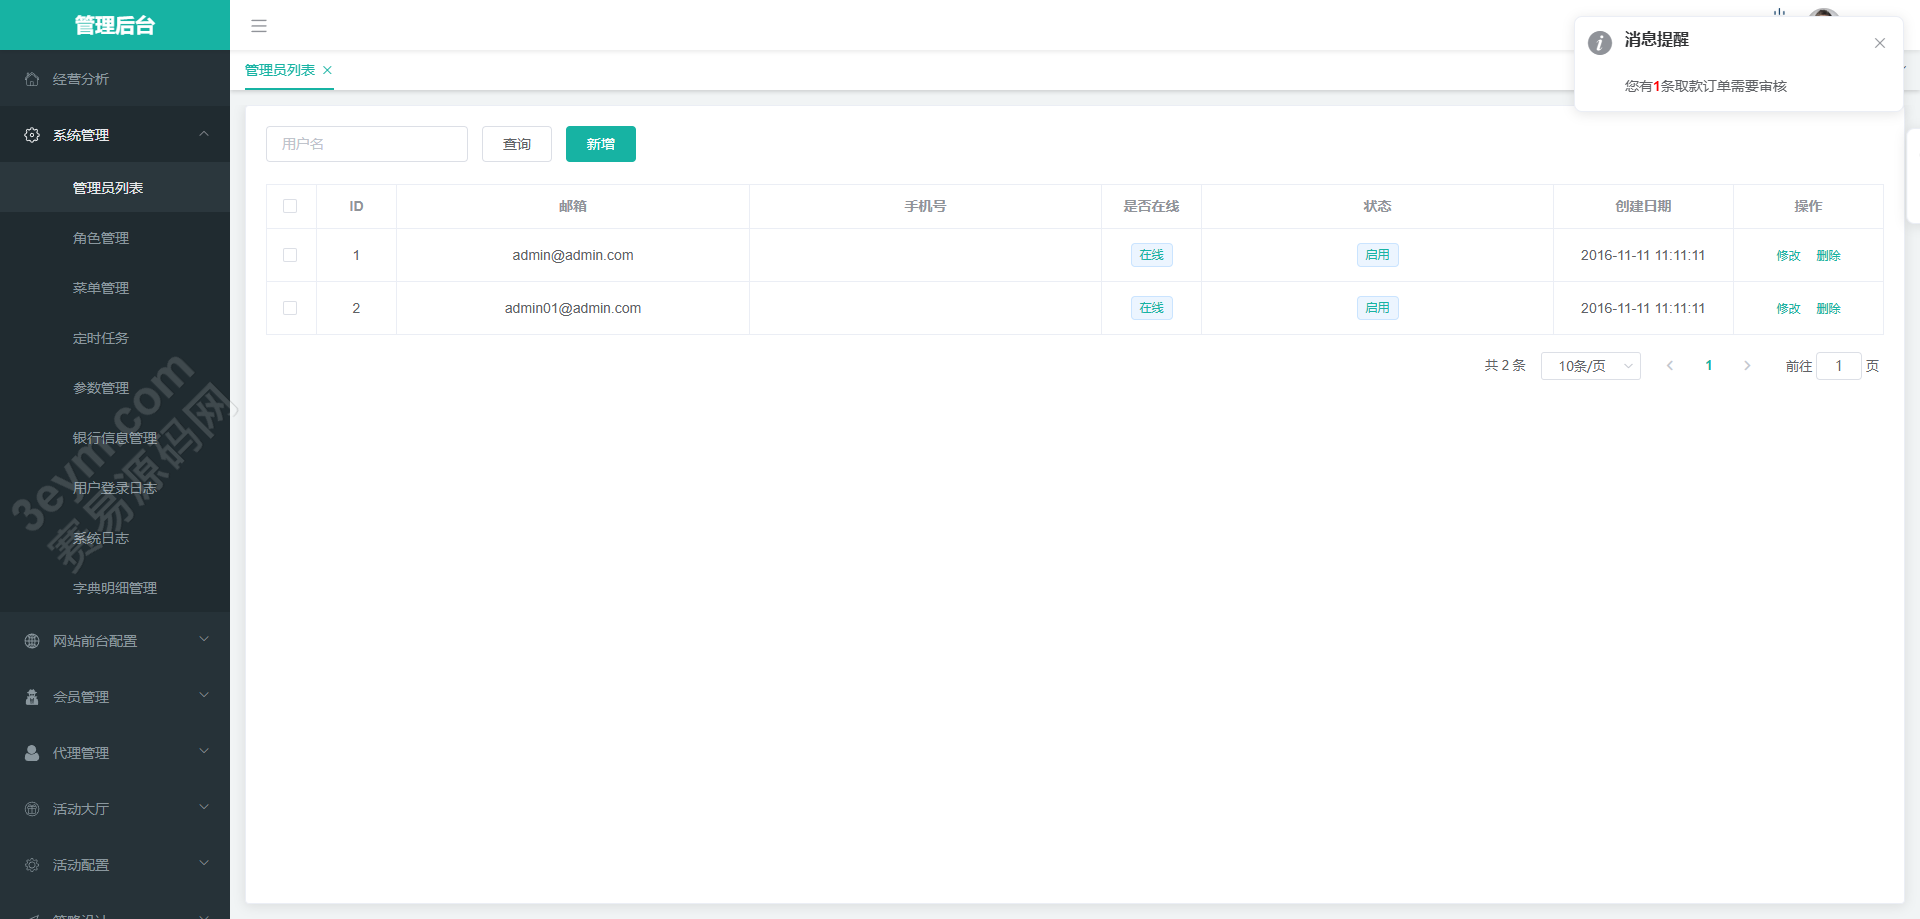The width and height of the screenshot is (1920, 919).
Task: Close the 消息提醒 notification popup
Action: coord(1879,43)
